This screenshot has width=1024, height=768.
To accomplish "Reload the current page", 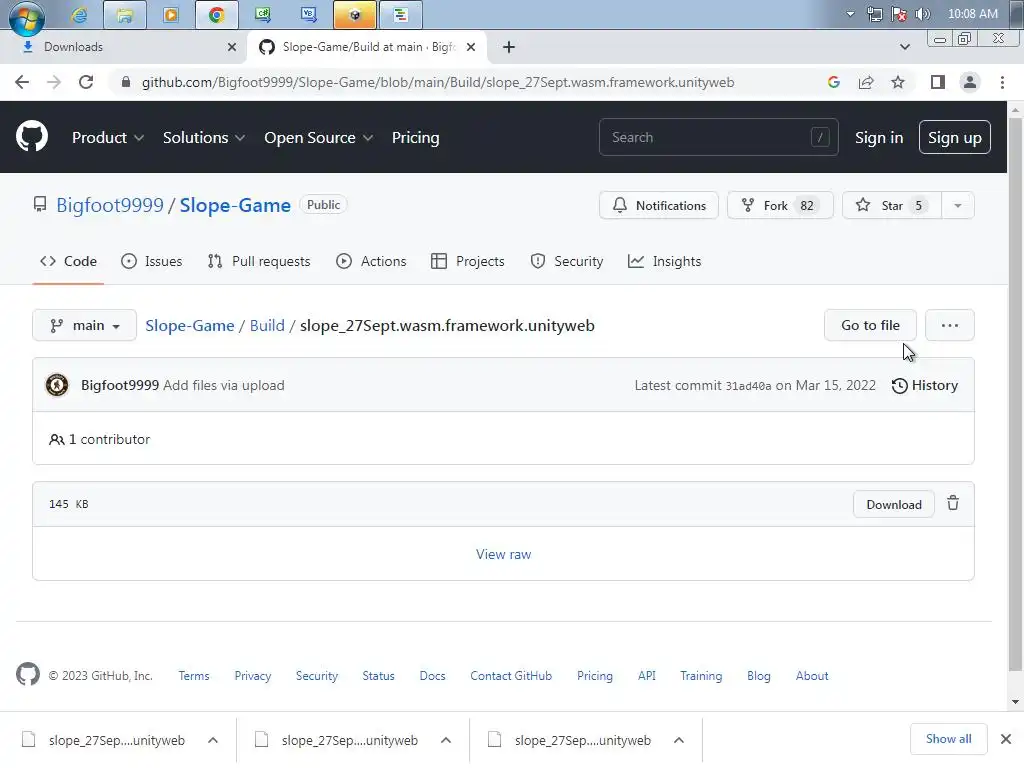I will point(86,82).
